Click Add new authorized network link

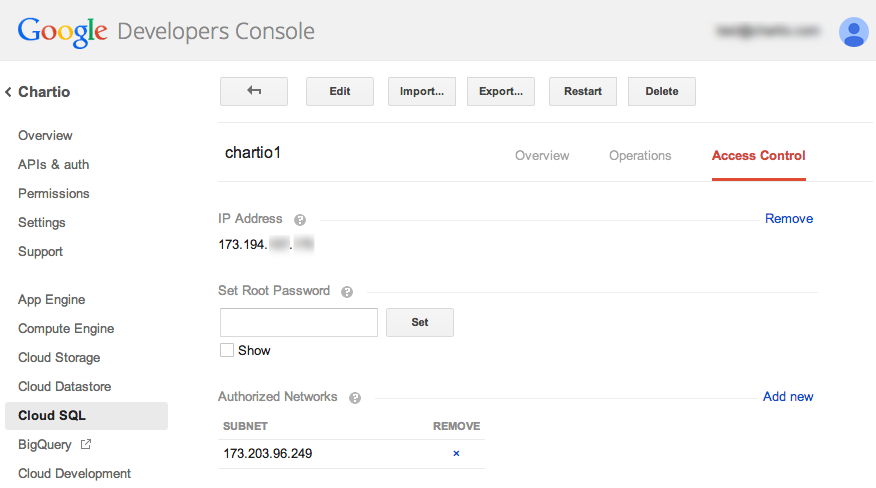[788, 396]
